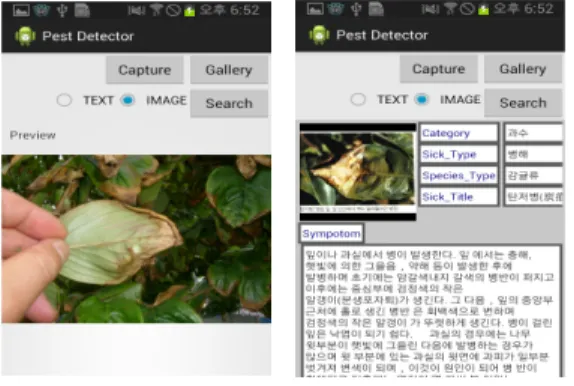The width and height of the screenshot is (574, 386).
Task: Tap the Preview label on left screen
Action: pos(33,135)
